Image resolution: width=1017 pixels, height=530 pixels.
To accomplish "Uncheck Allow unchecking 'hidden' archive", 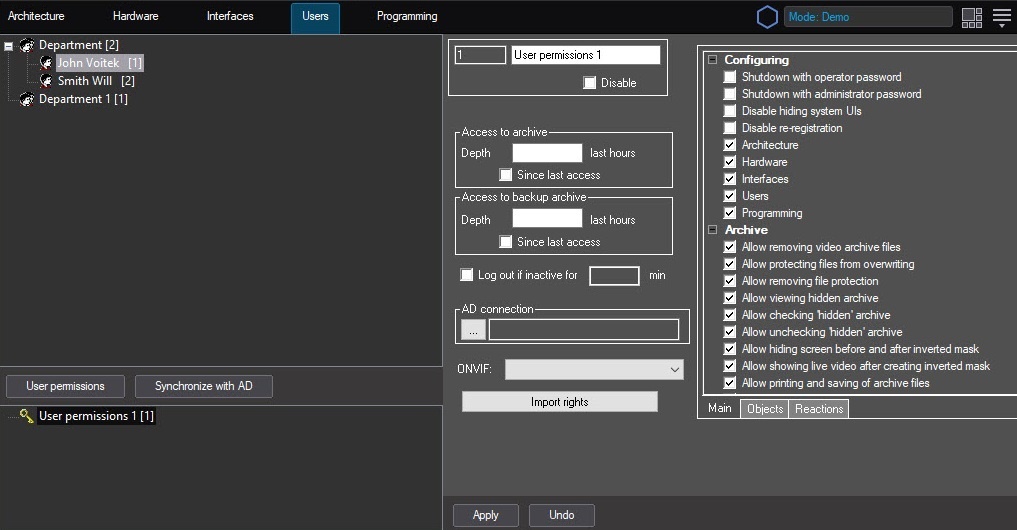I will pos(730,331).
